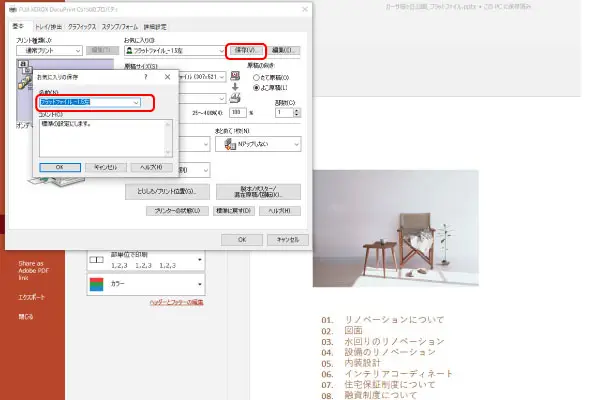Click the comment box scrollbar down arrow

coord(168,153)
